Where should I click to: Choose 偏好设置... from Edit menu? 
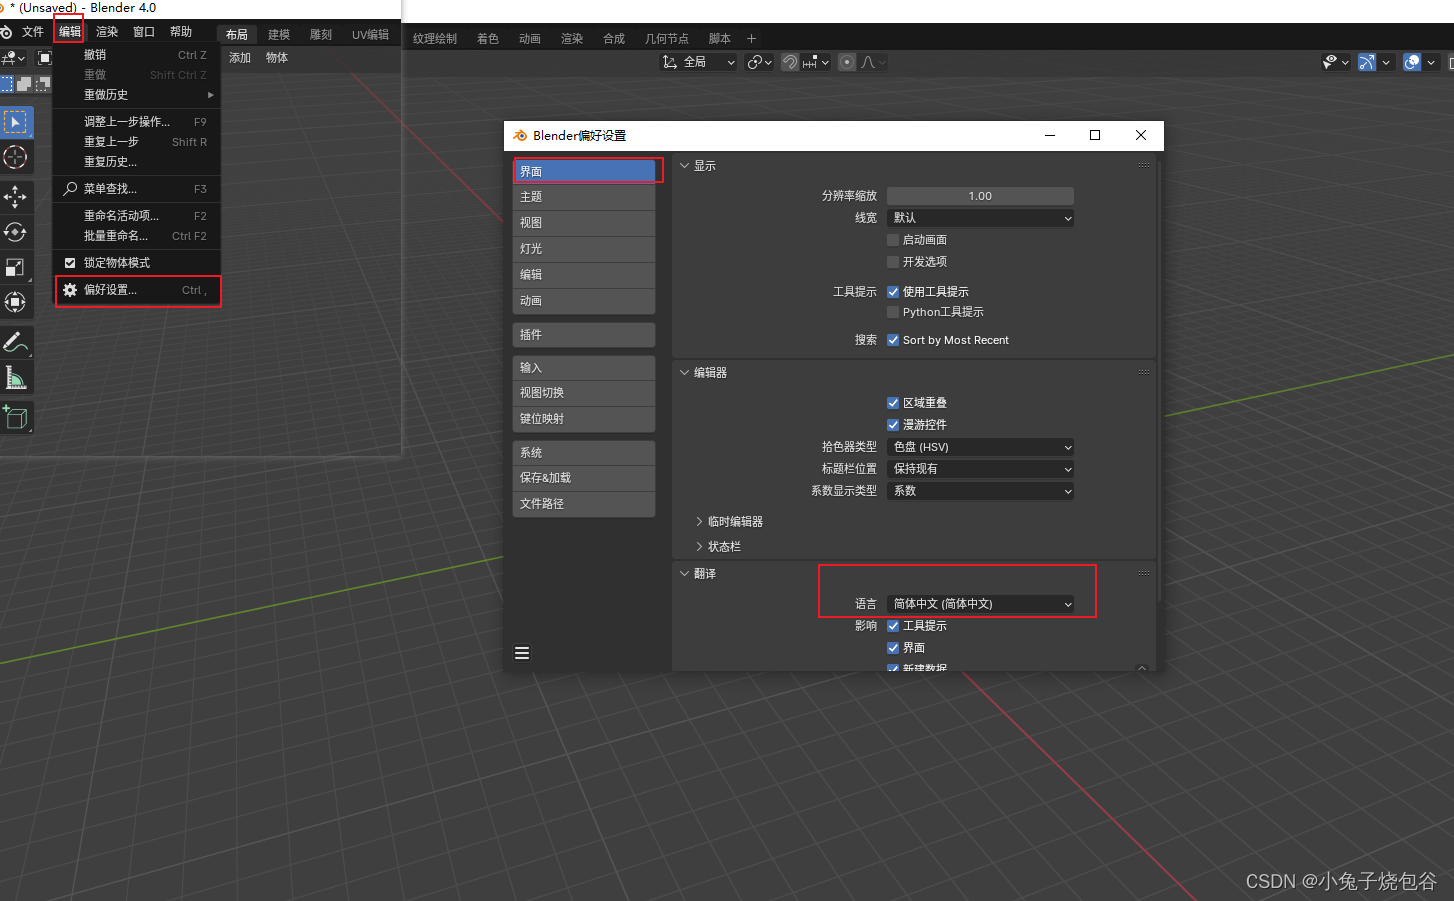[x=137, y=290]
